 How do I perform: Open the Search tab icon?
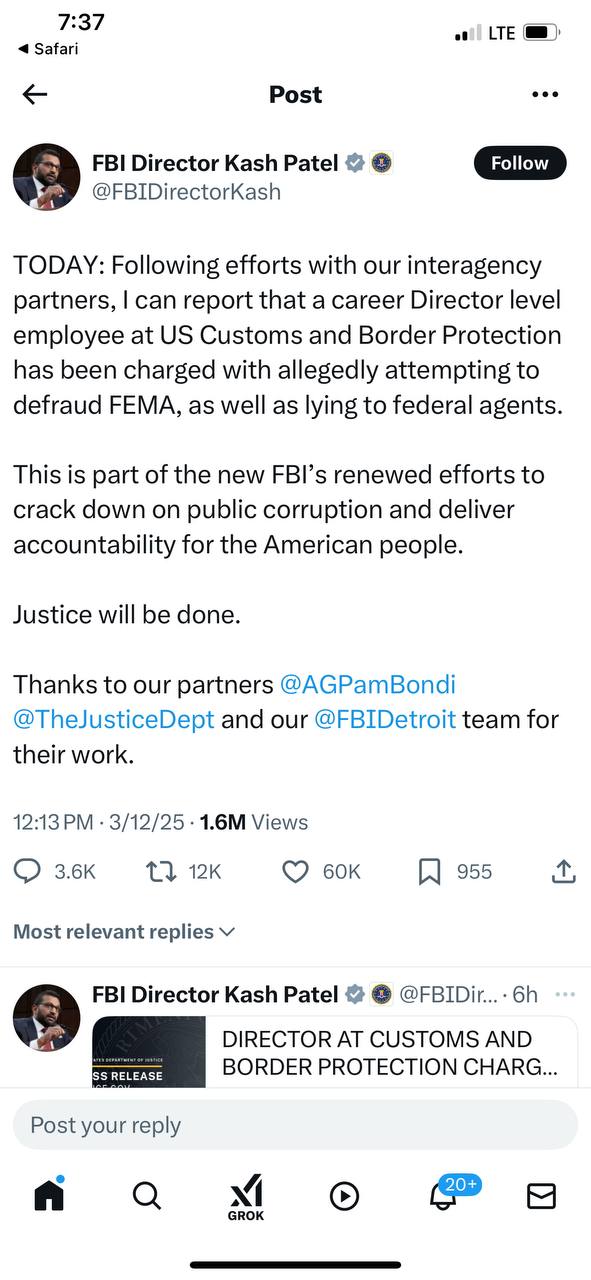point(147,1196)
